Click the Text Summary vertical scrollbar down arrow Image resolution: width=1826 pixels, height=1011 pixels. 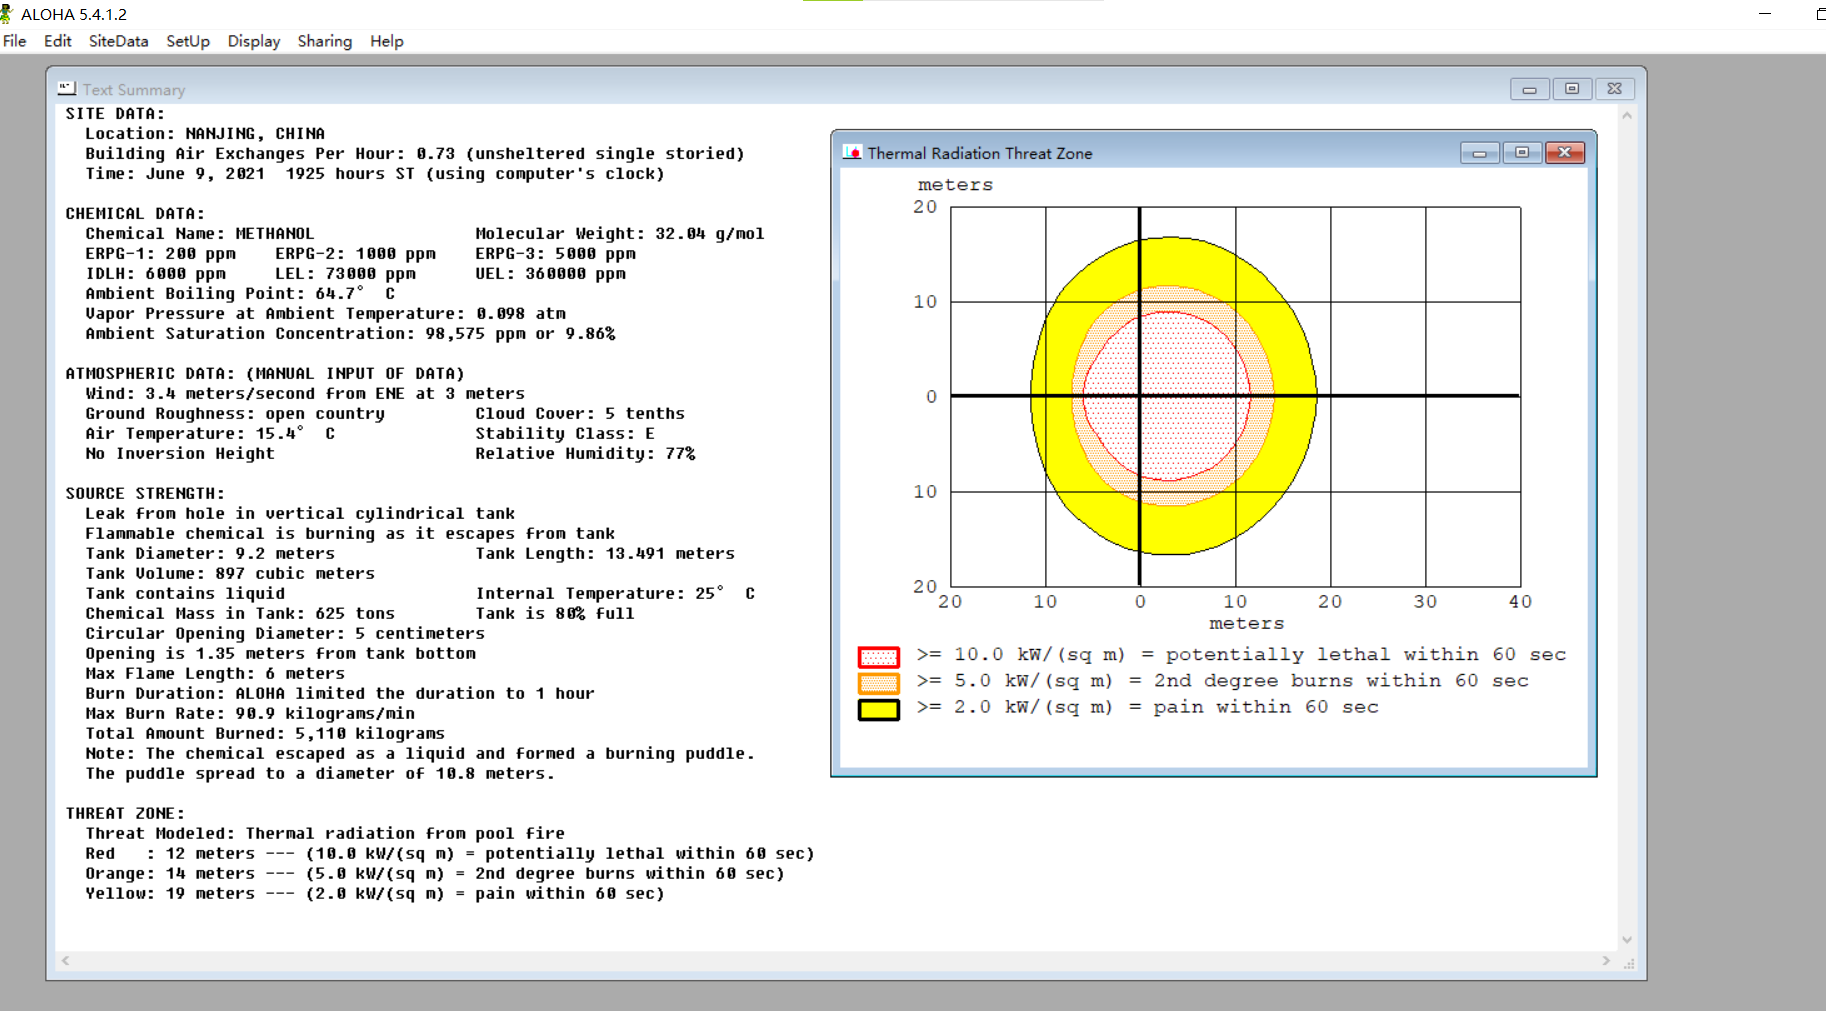point(1627,940)
